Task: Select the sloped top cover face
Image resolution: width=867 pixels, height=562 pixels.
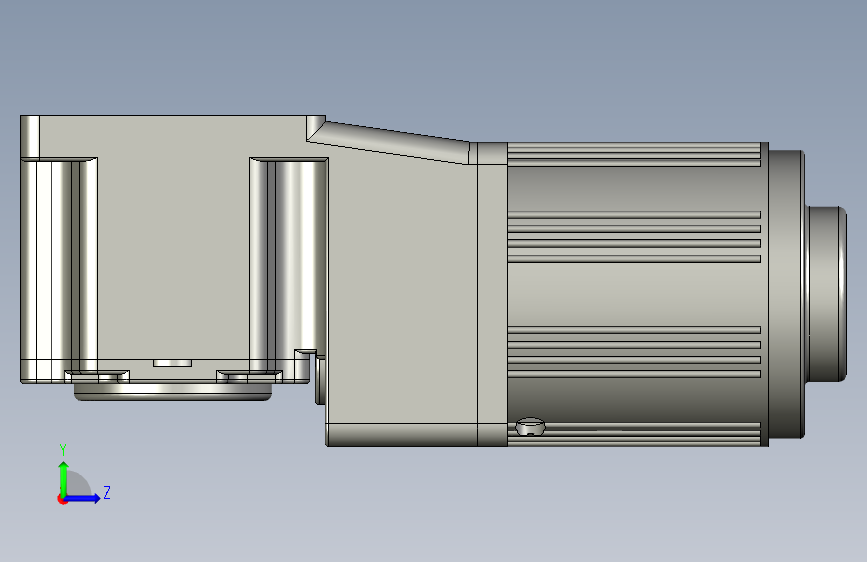Action: [393, 142]
